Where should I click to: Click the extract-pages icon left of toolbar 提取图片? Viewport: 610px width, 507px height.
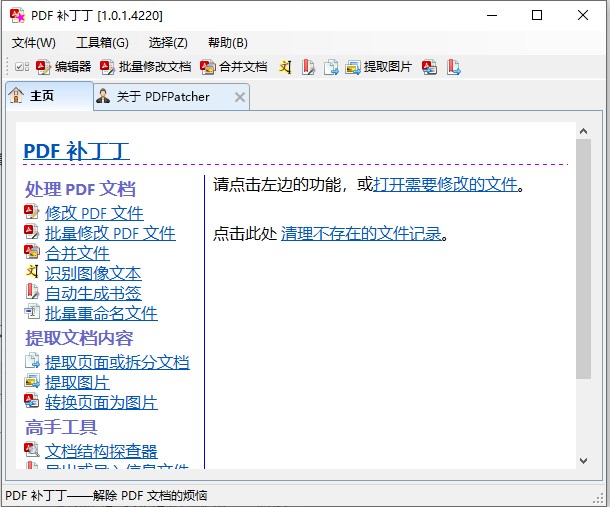coord(330,67)
